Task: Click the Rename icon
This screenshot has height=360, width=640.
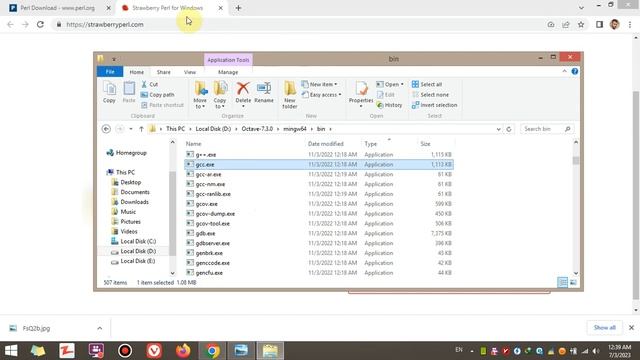Action: coord(264,92)
